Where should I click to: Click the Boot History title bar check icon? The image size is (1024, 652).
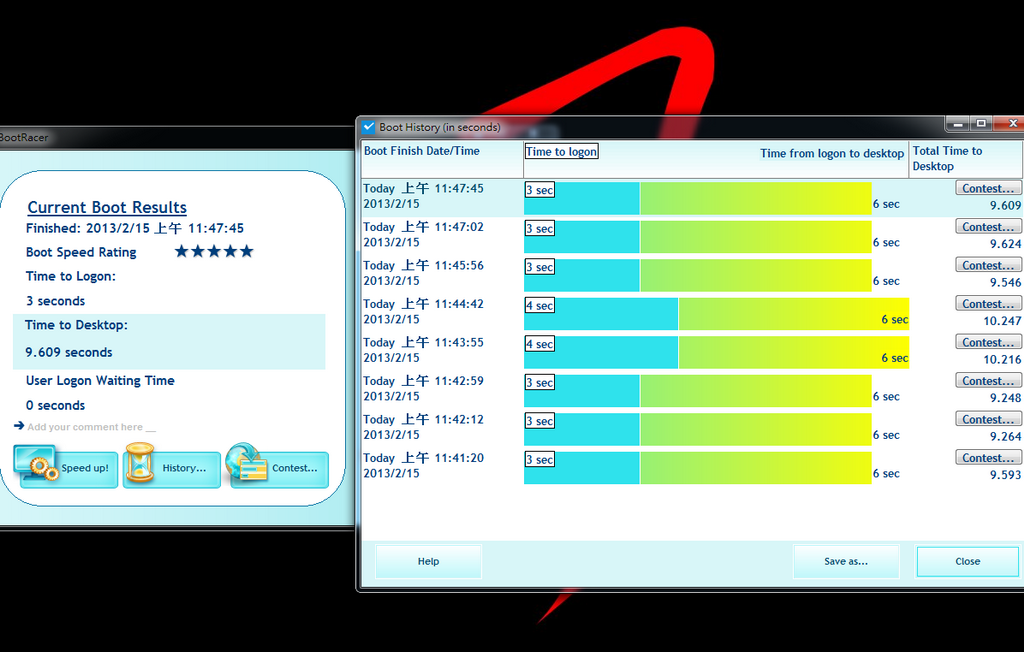coord(369,127)
